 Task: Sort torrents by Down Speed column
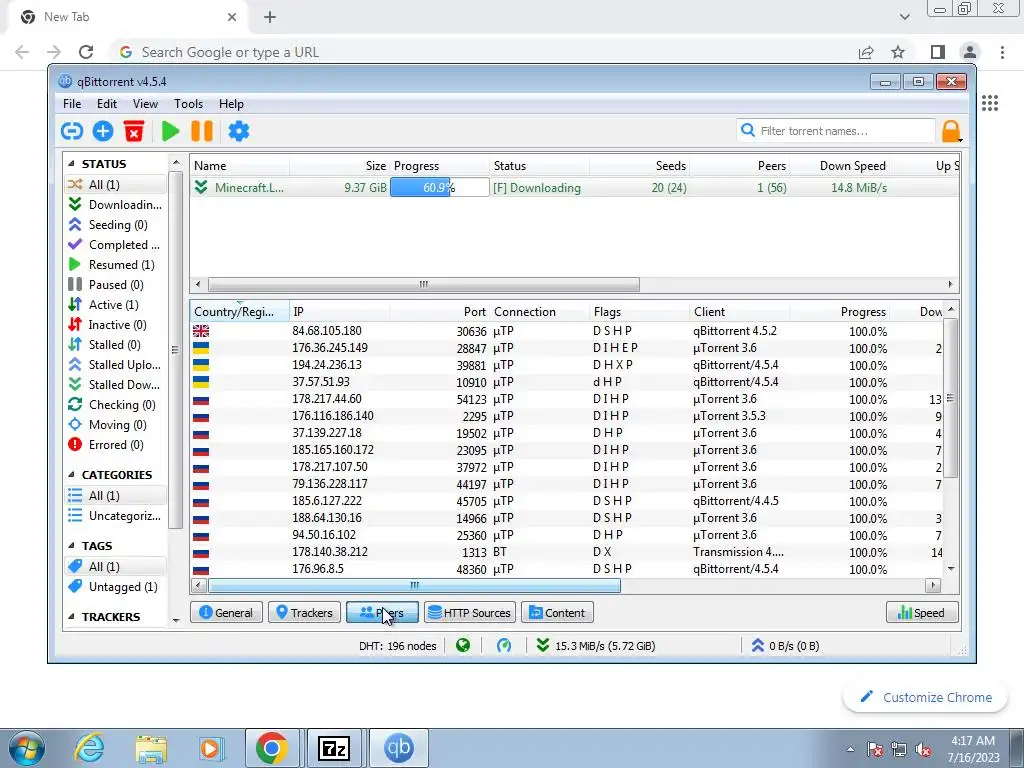pyautogui.click(x=840, y=166)
